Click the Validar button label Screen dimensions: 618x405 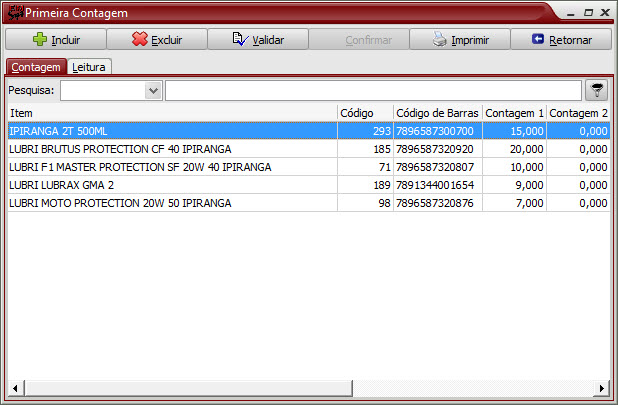[268, 40]
